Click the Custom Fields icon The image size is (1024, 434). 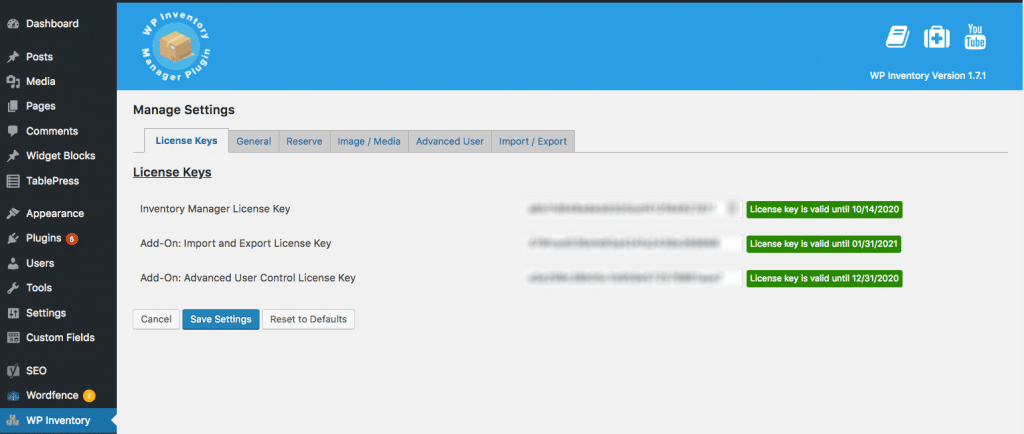tap(12, 337)
